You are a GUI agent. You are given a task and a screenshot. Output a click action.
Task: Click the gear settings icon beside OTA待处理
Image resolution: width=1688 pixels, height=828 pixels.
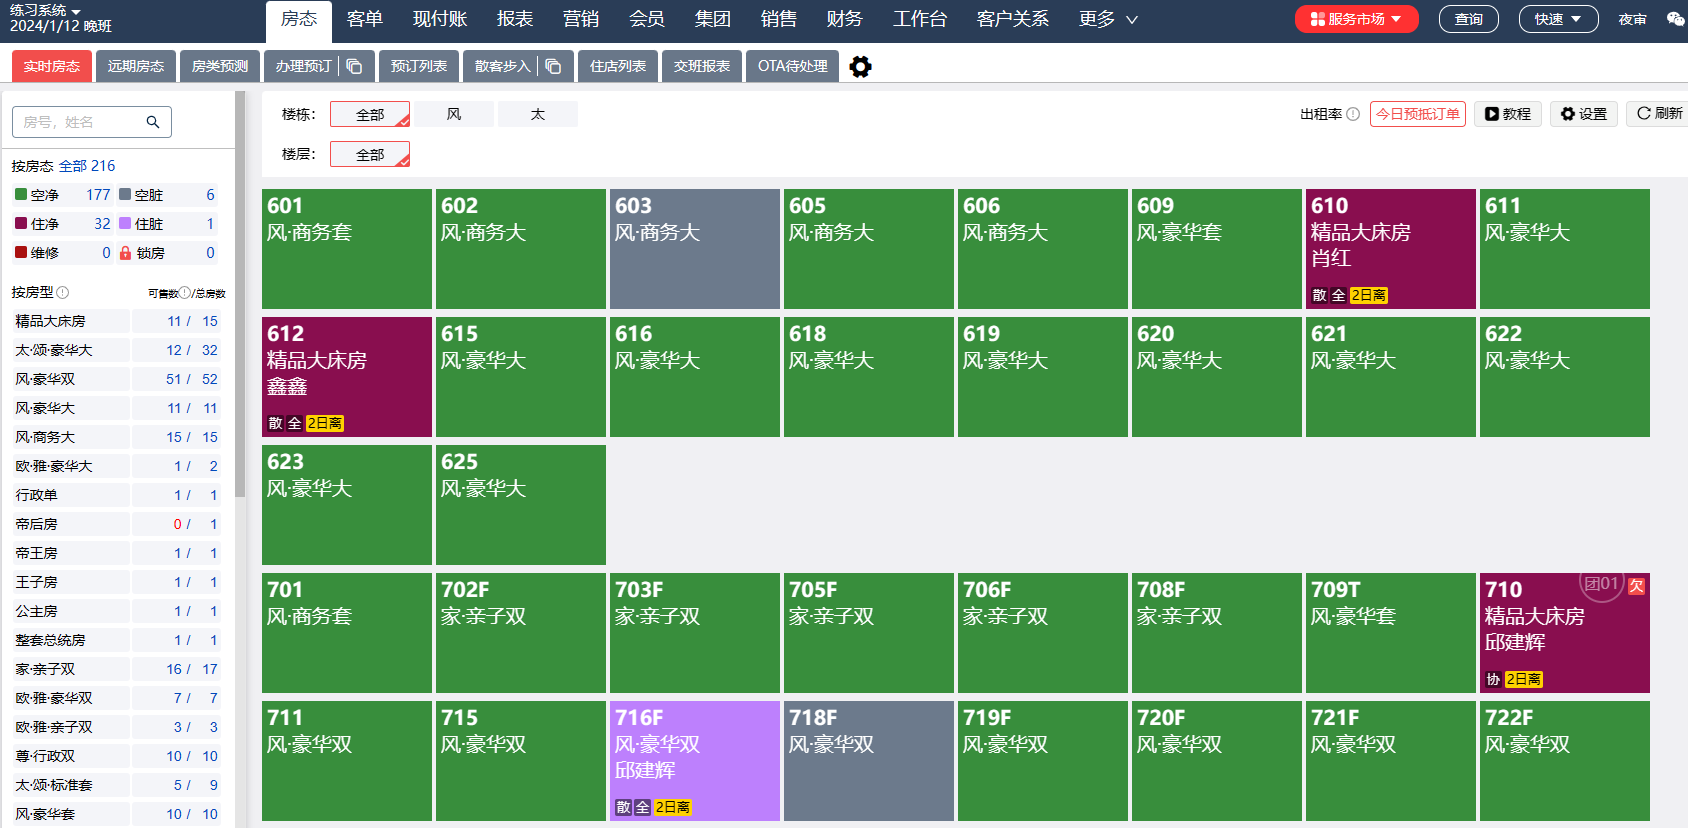tap(860, 67)
